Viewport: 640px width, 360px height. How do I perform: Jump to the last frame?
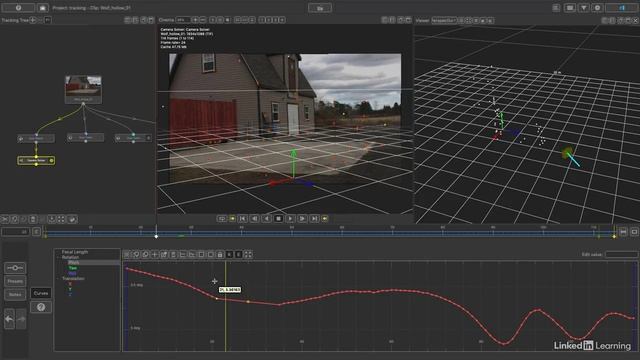pos(314,219)
